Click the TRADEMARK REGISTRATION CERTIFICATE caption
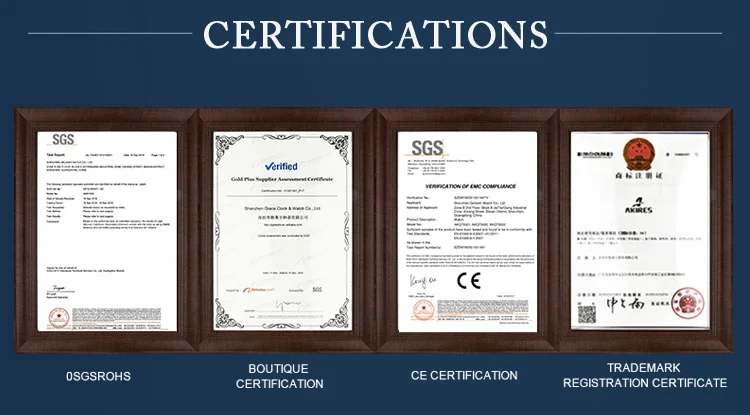The height and width of the screenshot is (415, 750). pyautogui.click(x=645, y=375)
